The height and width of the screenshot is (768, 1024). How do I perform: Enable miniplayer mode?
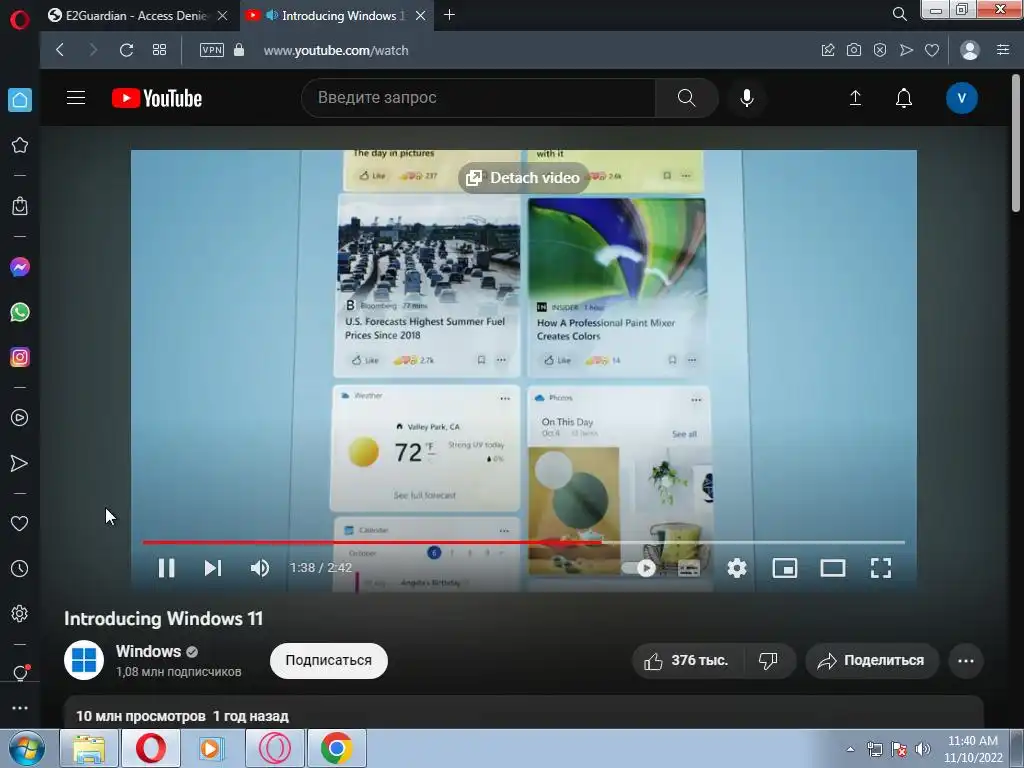[784, 568]
